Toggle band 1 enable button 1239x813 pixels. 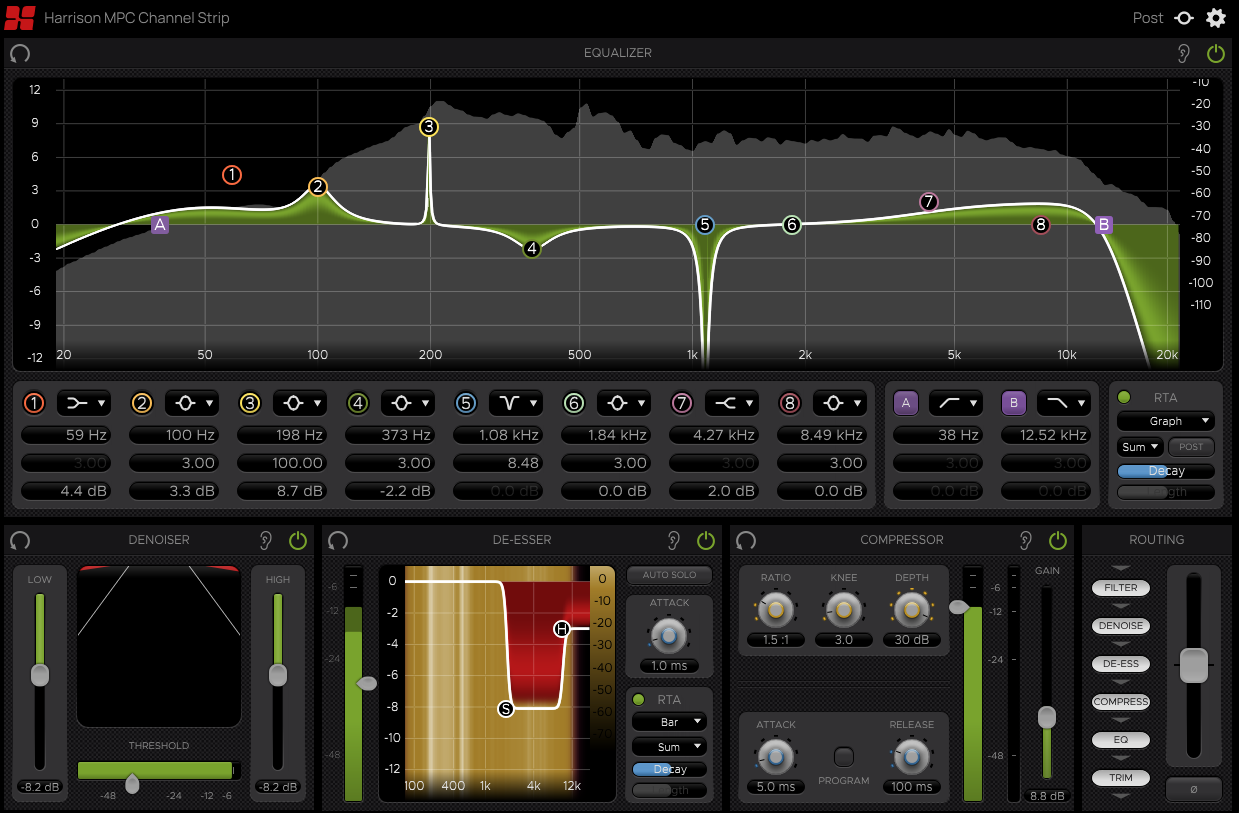[34, 403]
